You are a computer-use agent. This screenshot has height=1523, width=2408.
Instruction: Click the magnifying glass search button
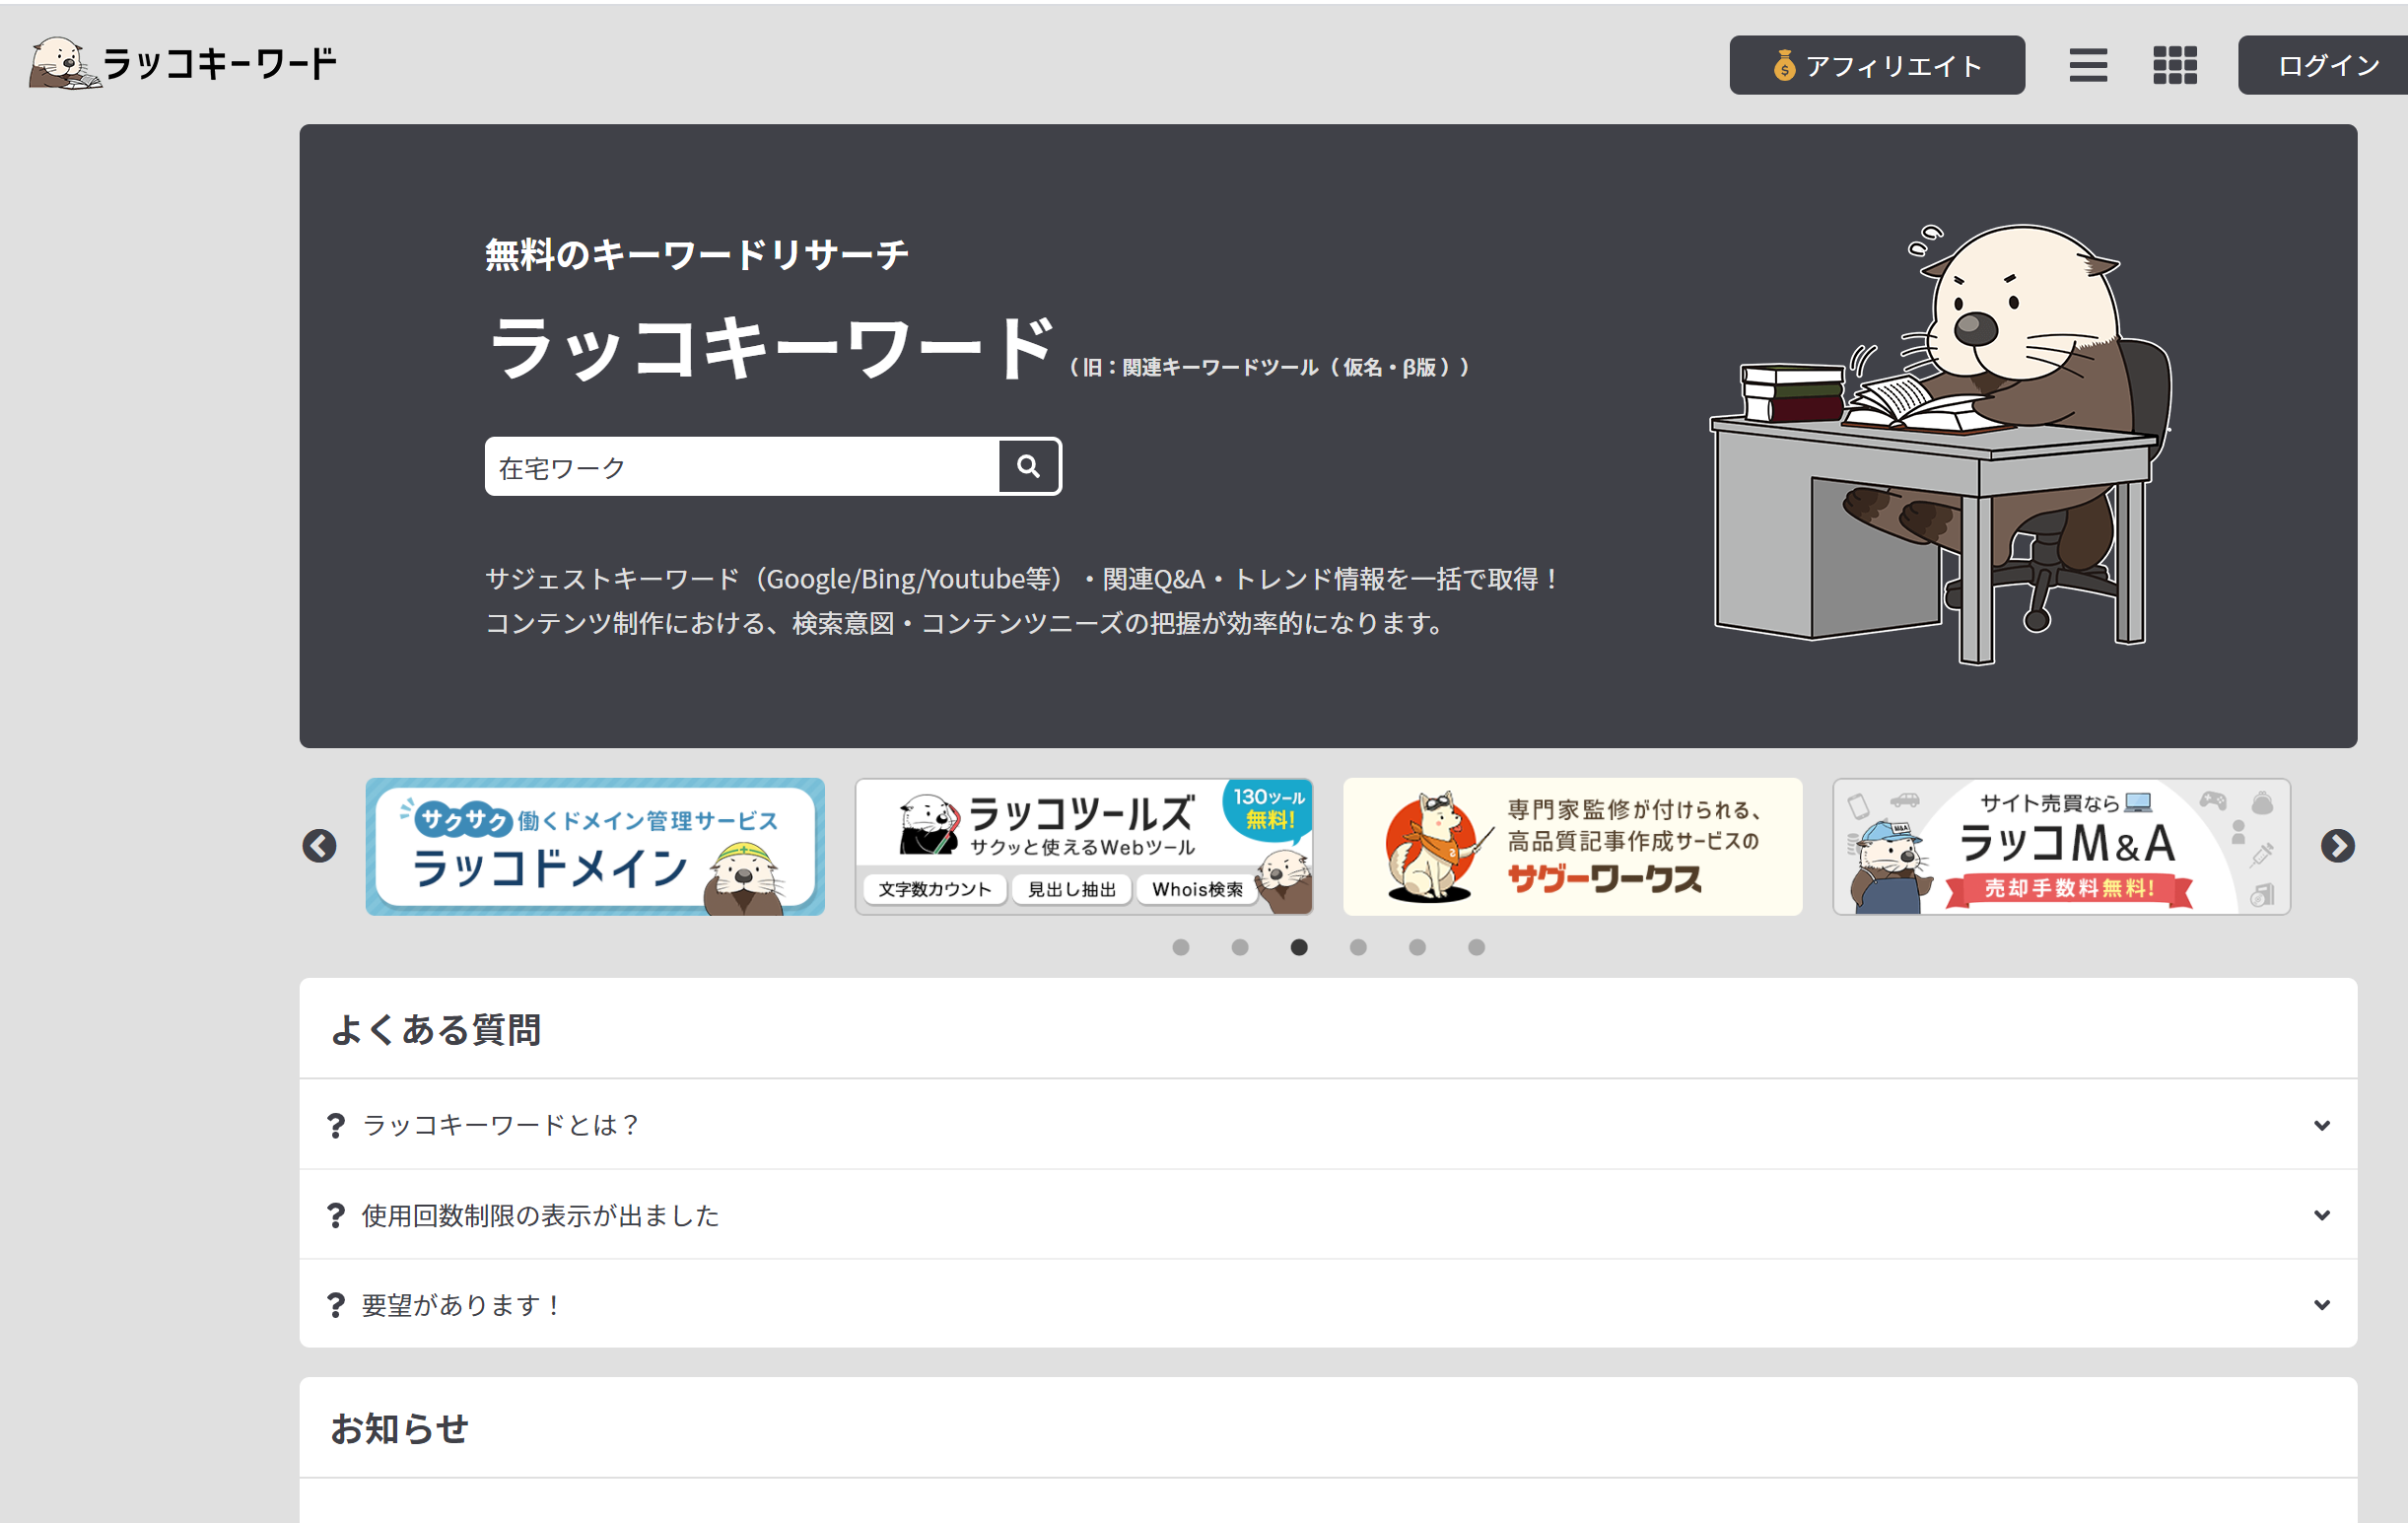coord(1029,467)
